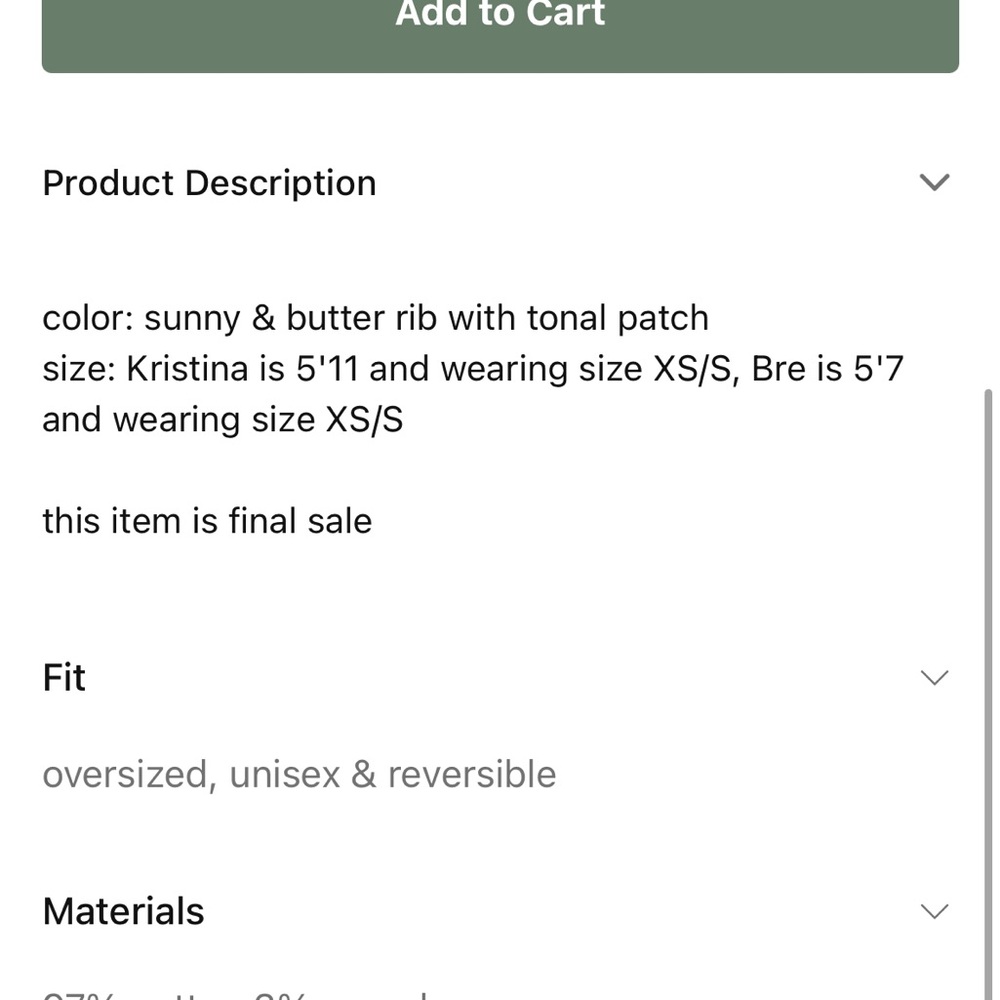Collapse the Fit section chevron

pos(934,678)
